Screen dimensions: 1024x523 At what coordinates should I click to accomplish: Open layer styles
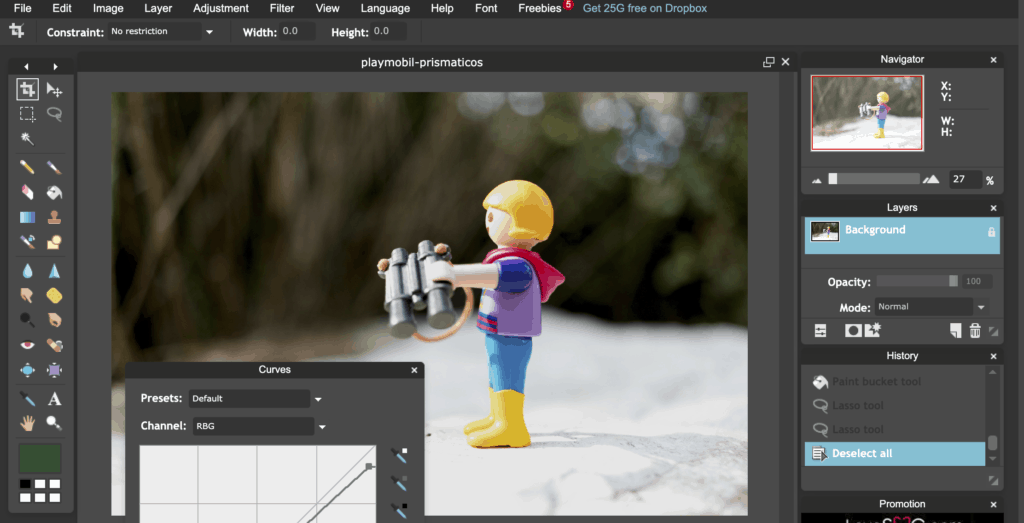pyautogui.click(x=873, y=330)
